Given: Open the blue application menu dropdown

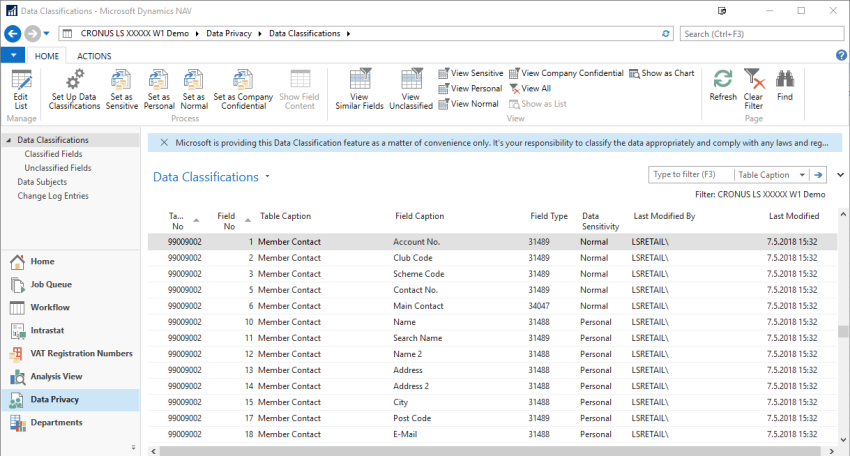Looking at the screenshot, I should click(x=13, y=55).
